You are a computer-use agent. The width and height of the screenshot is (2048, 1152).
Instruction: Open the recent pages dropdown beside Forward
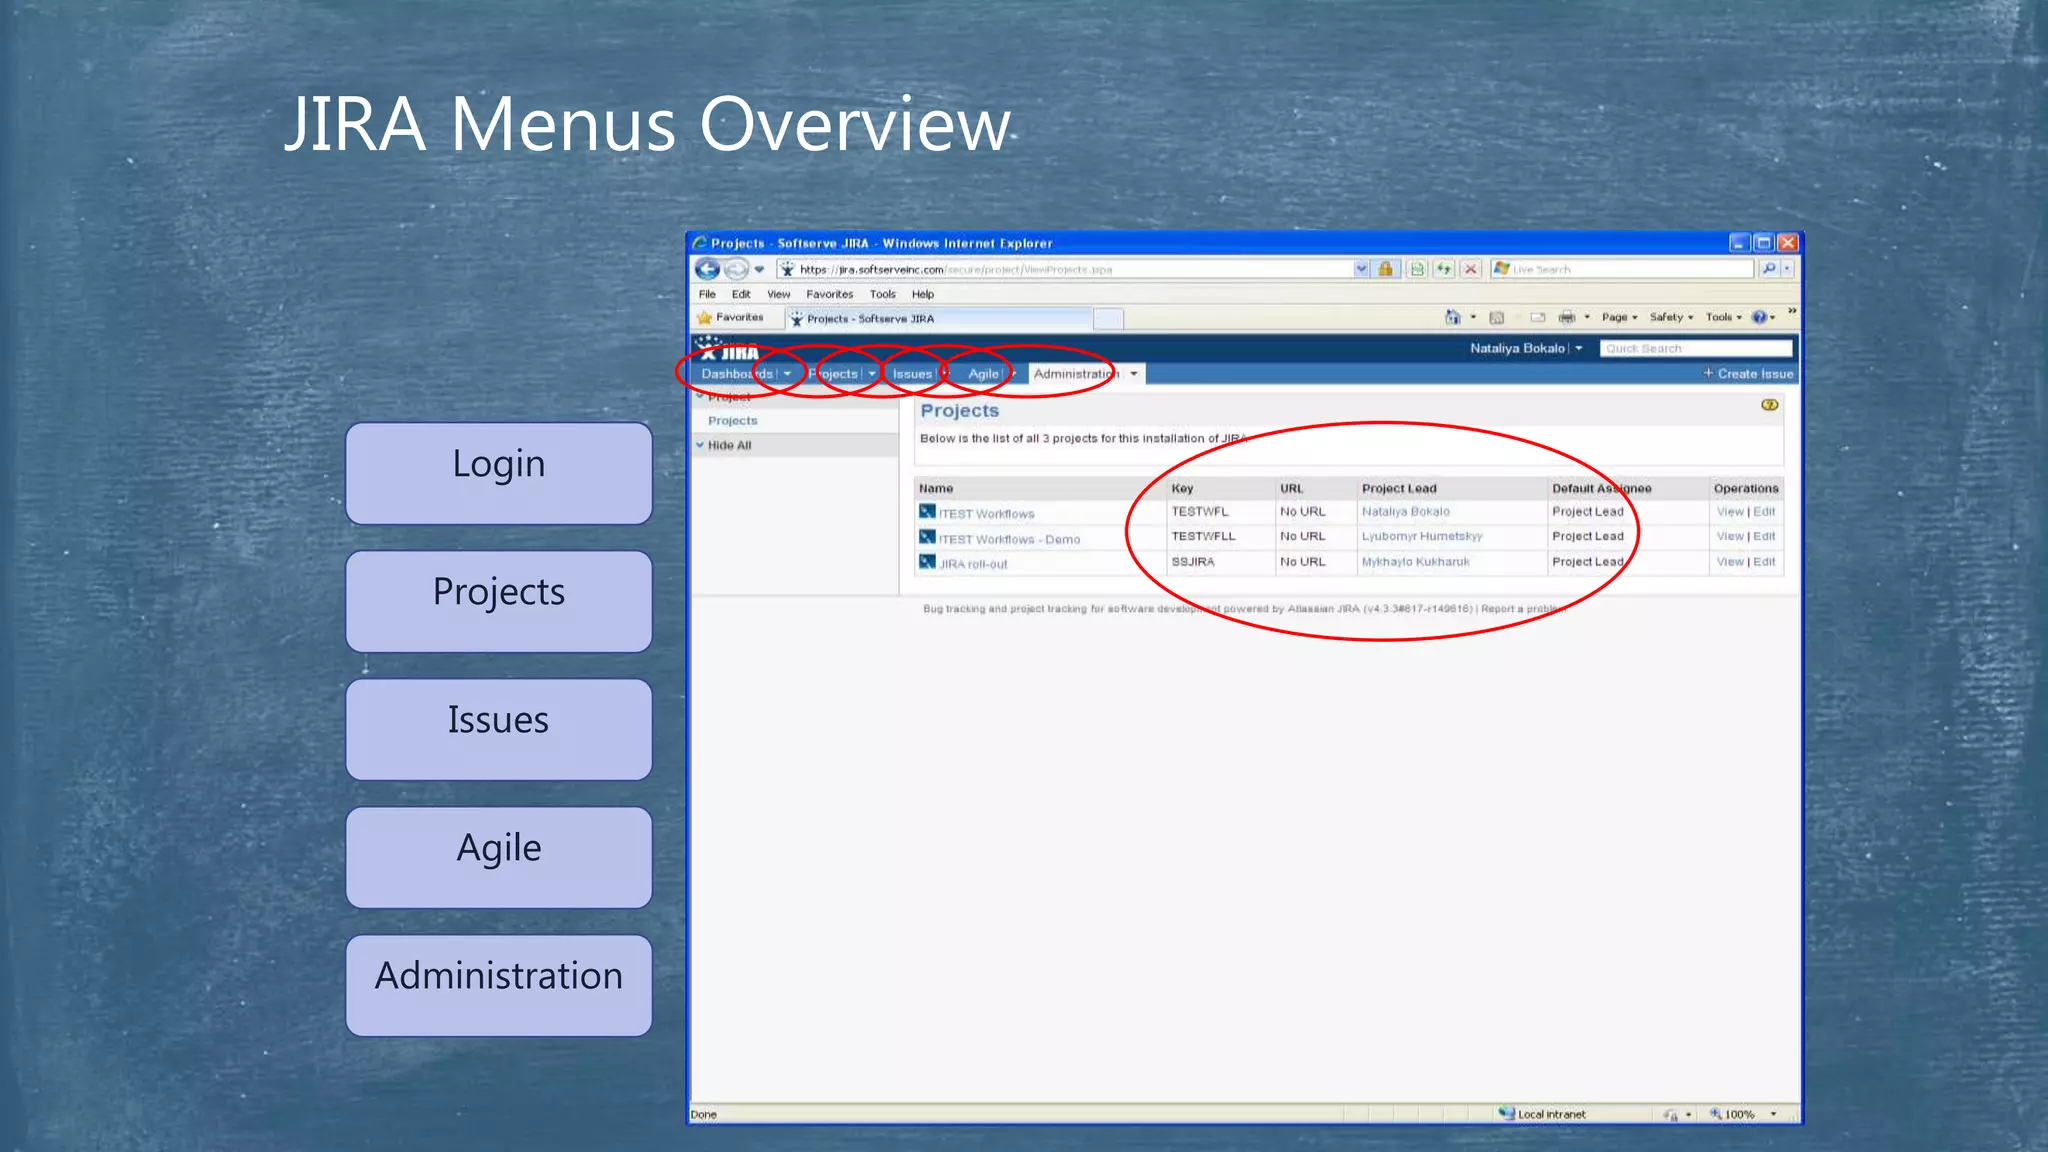[759, 269]
